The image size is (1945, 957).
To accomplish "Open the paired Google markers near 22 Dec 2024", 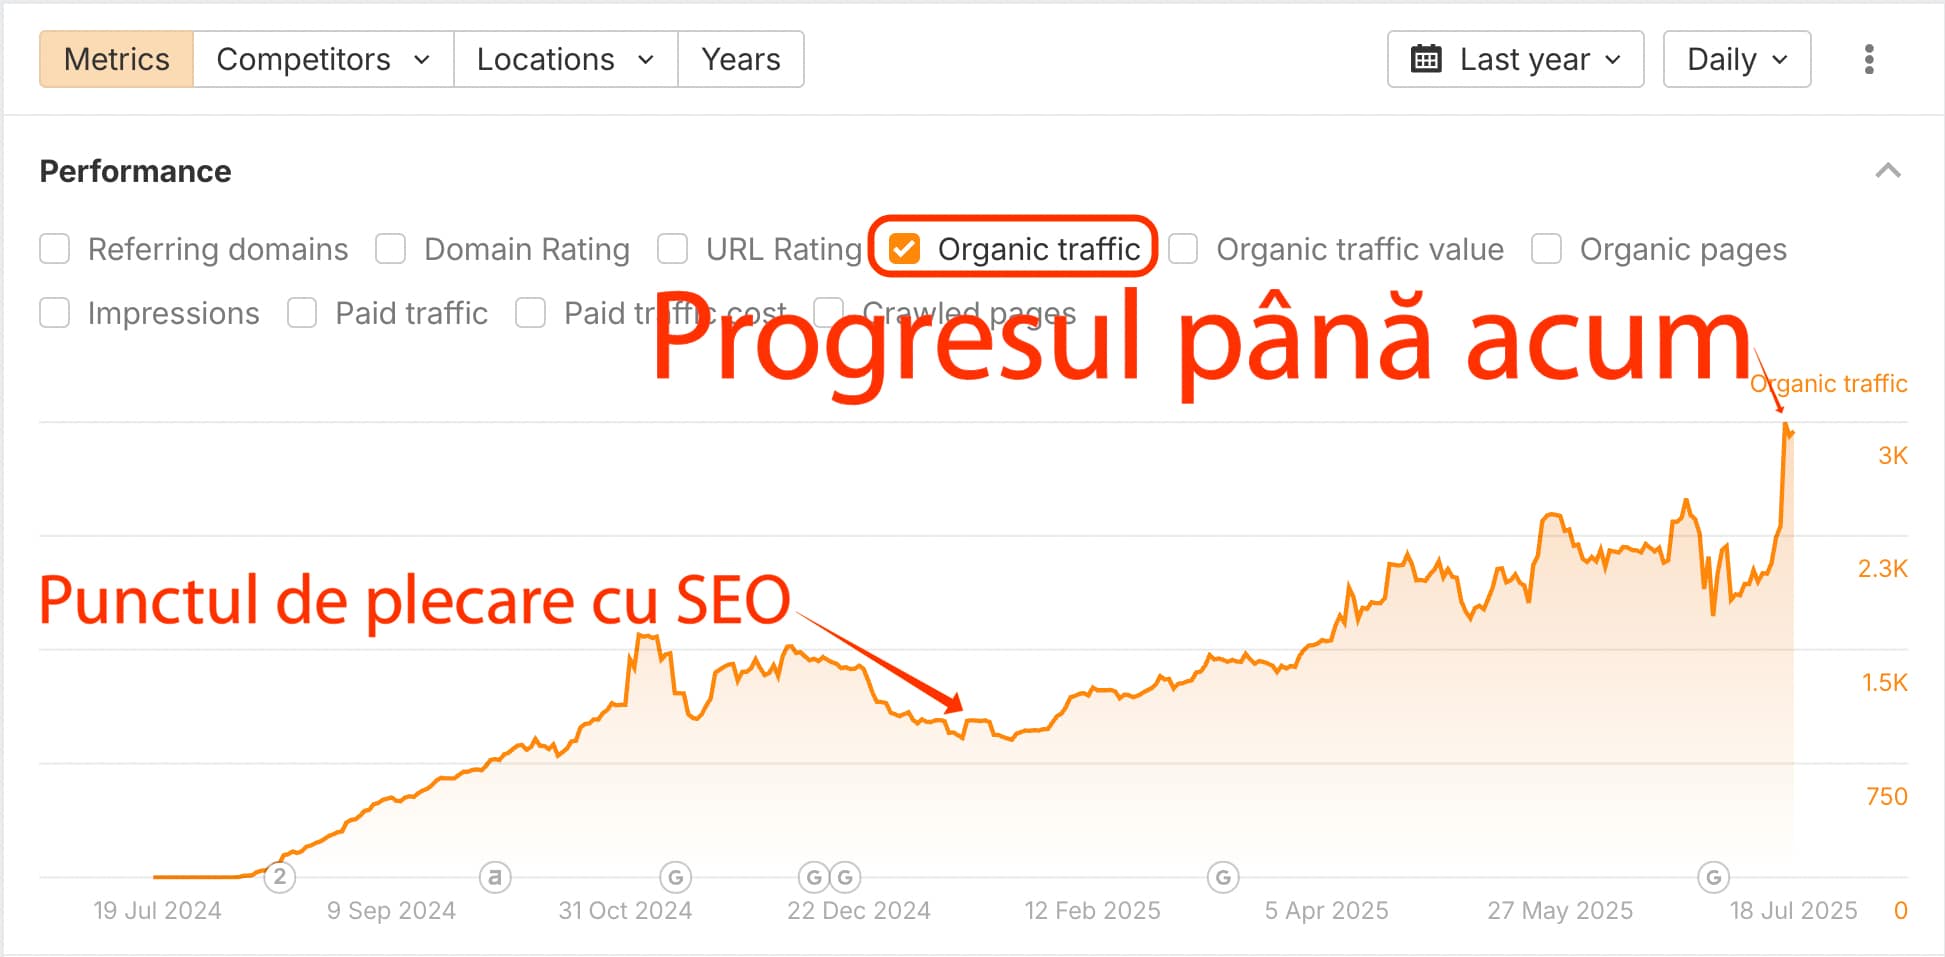I will click(828, 877).
